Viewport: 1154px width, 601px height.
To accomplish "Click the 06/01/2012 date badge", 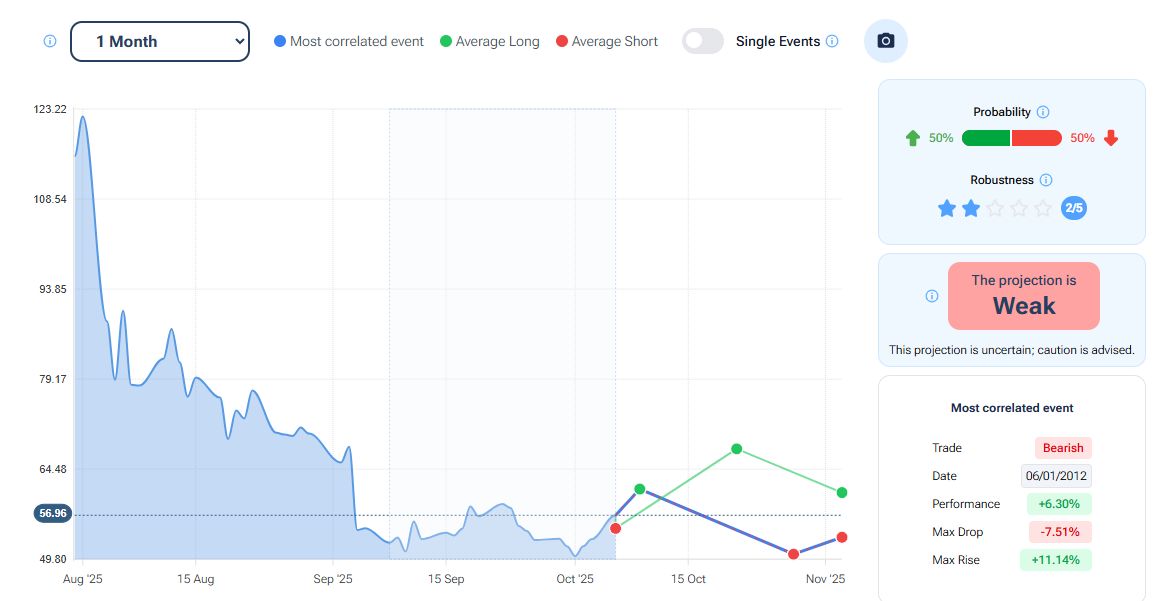I will click(1056, 476).
